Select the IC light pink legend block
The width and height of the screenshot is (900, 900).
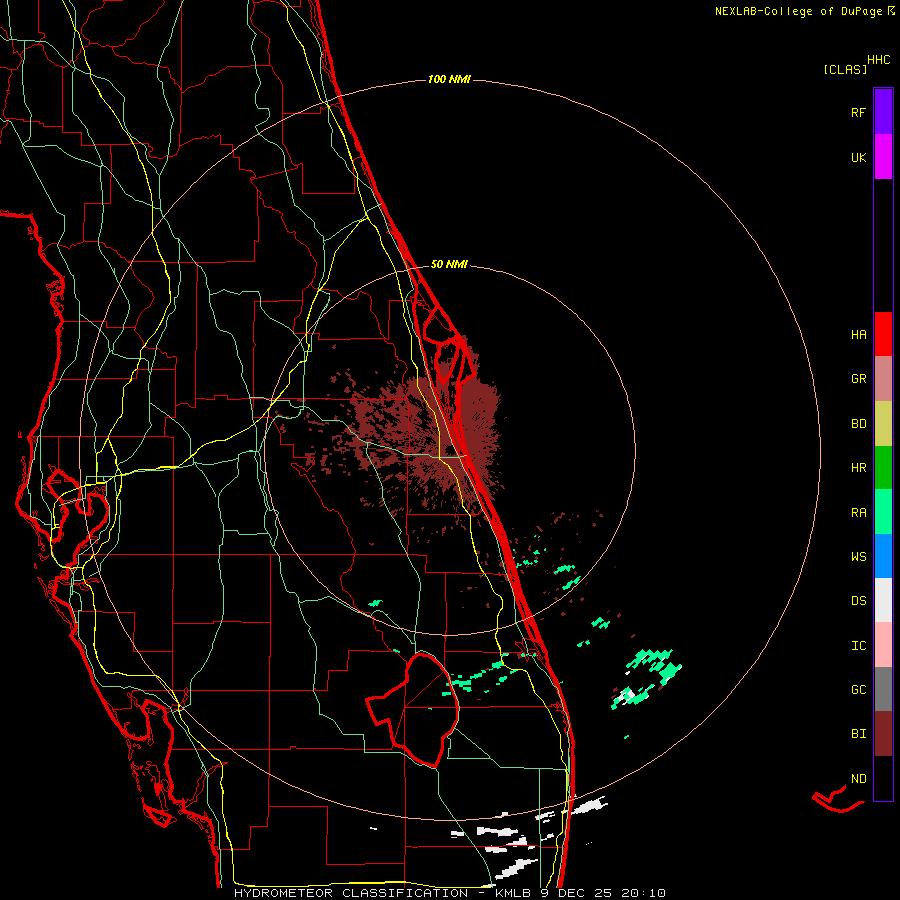pos(883,645)
